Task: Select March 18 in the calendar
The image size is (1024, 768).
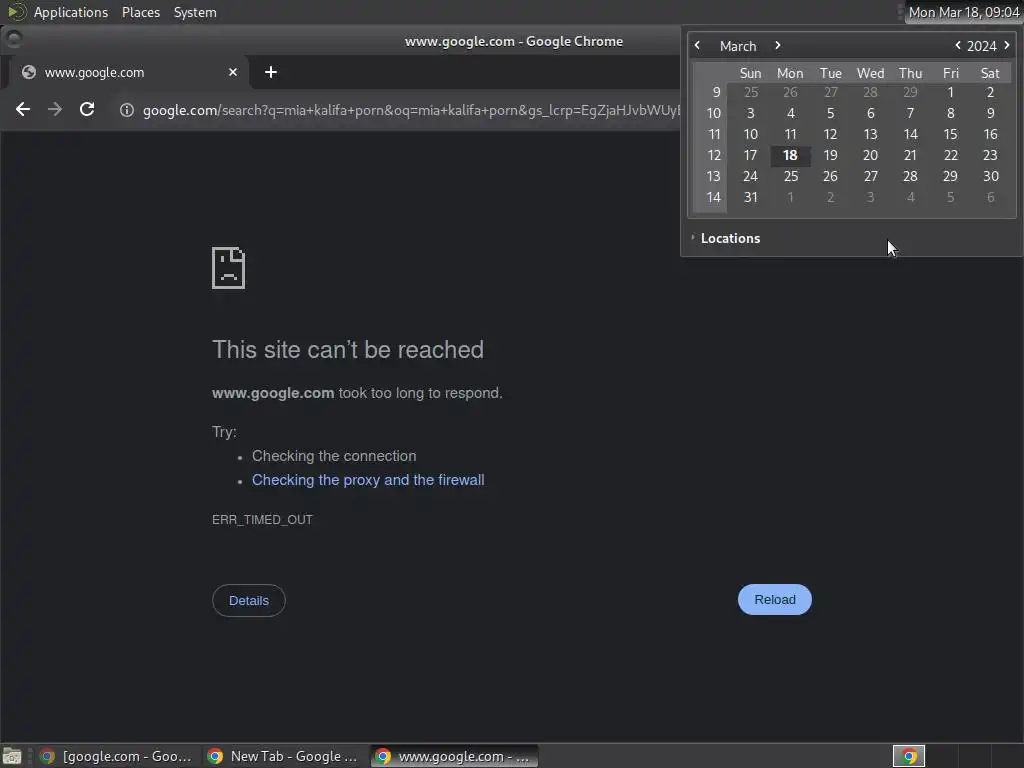Action: [790, 155]
